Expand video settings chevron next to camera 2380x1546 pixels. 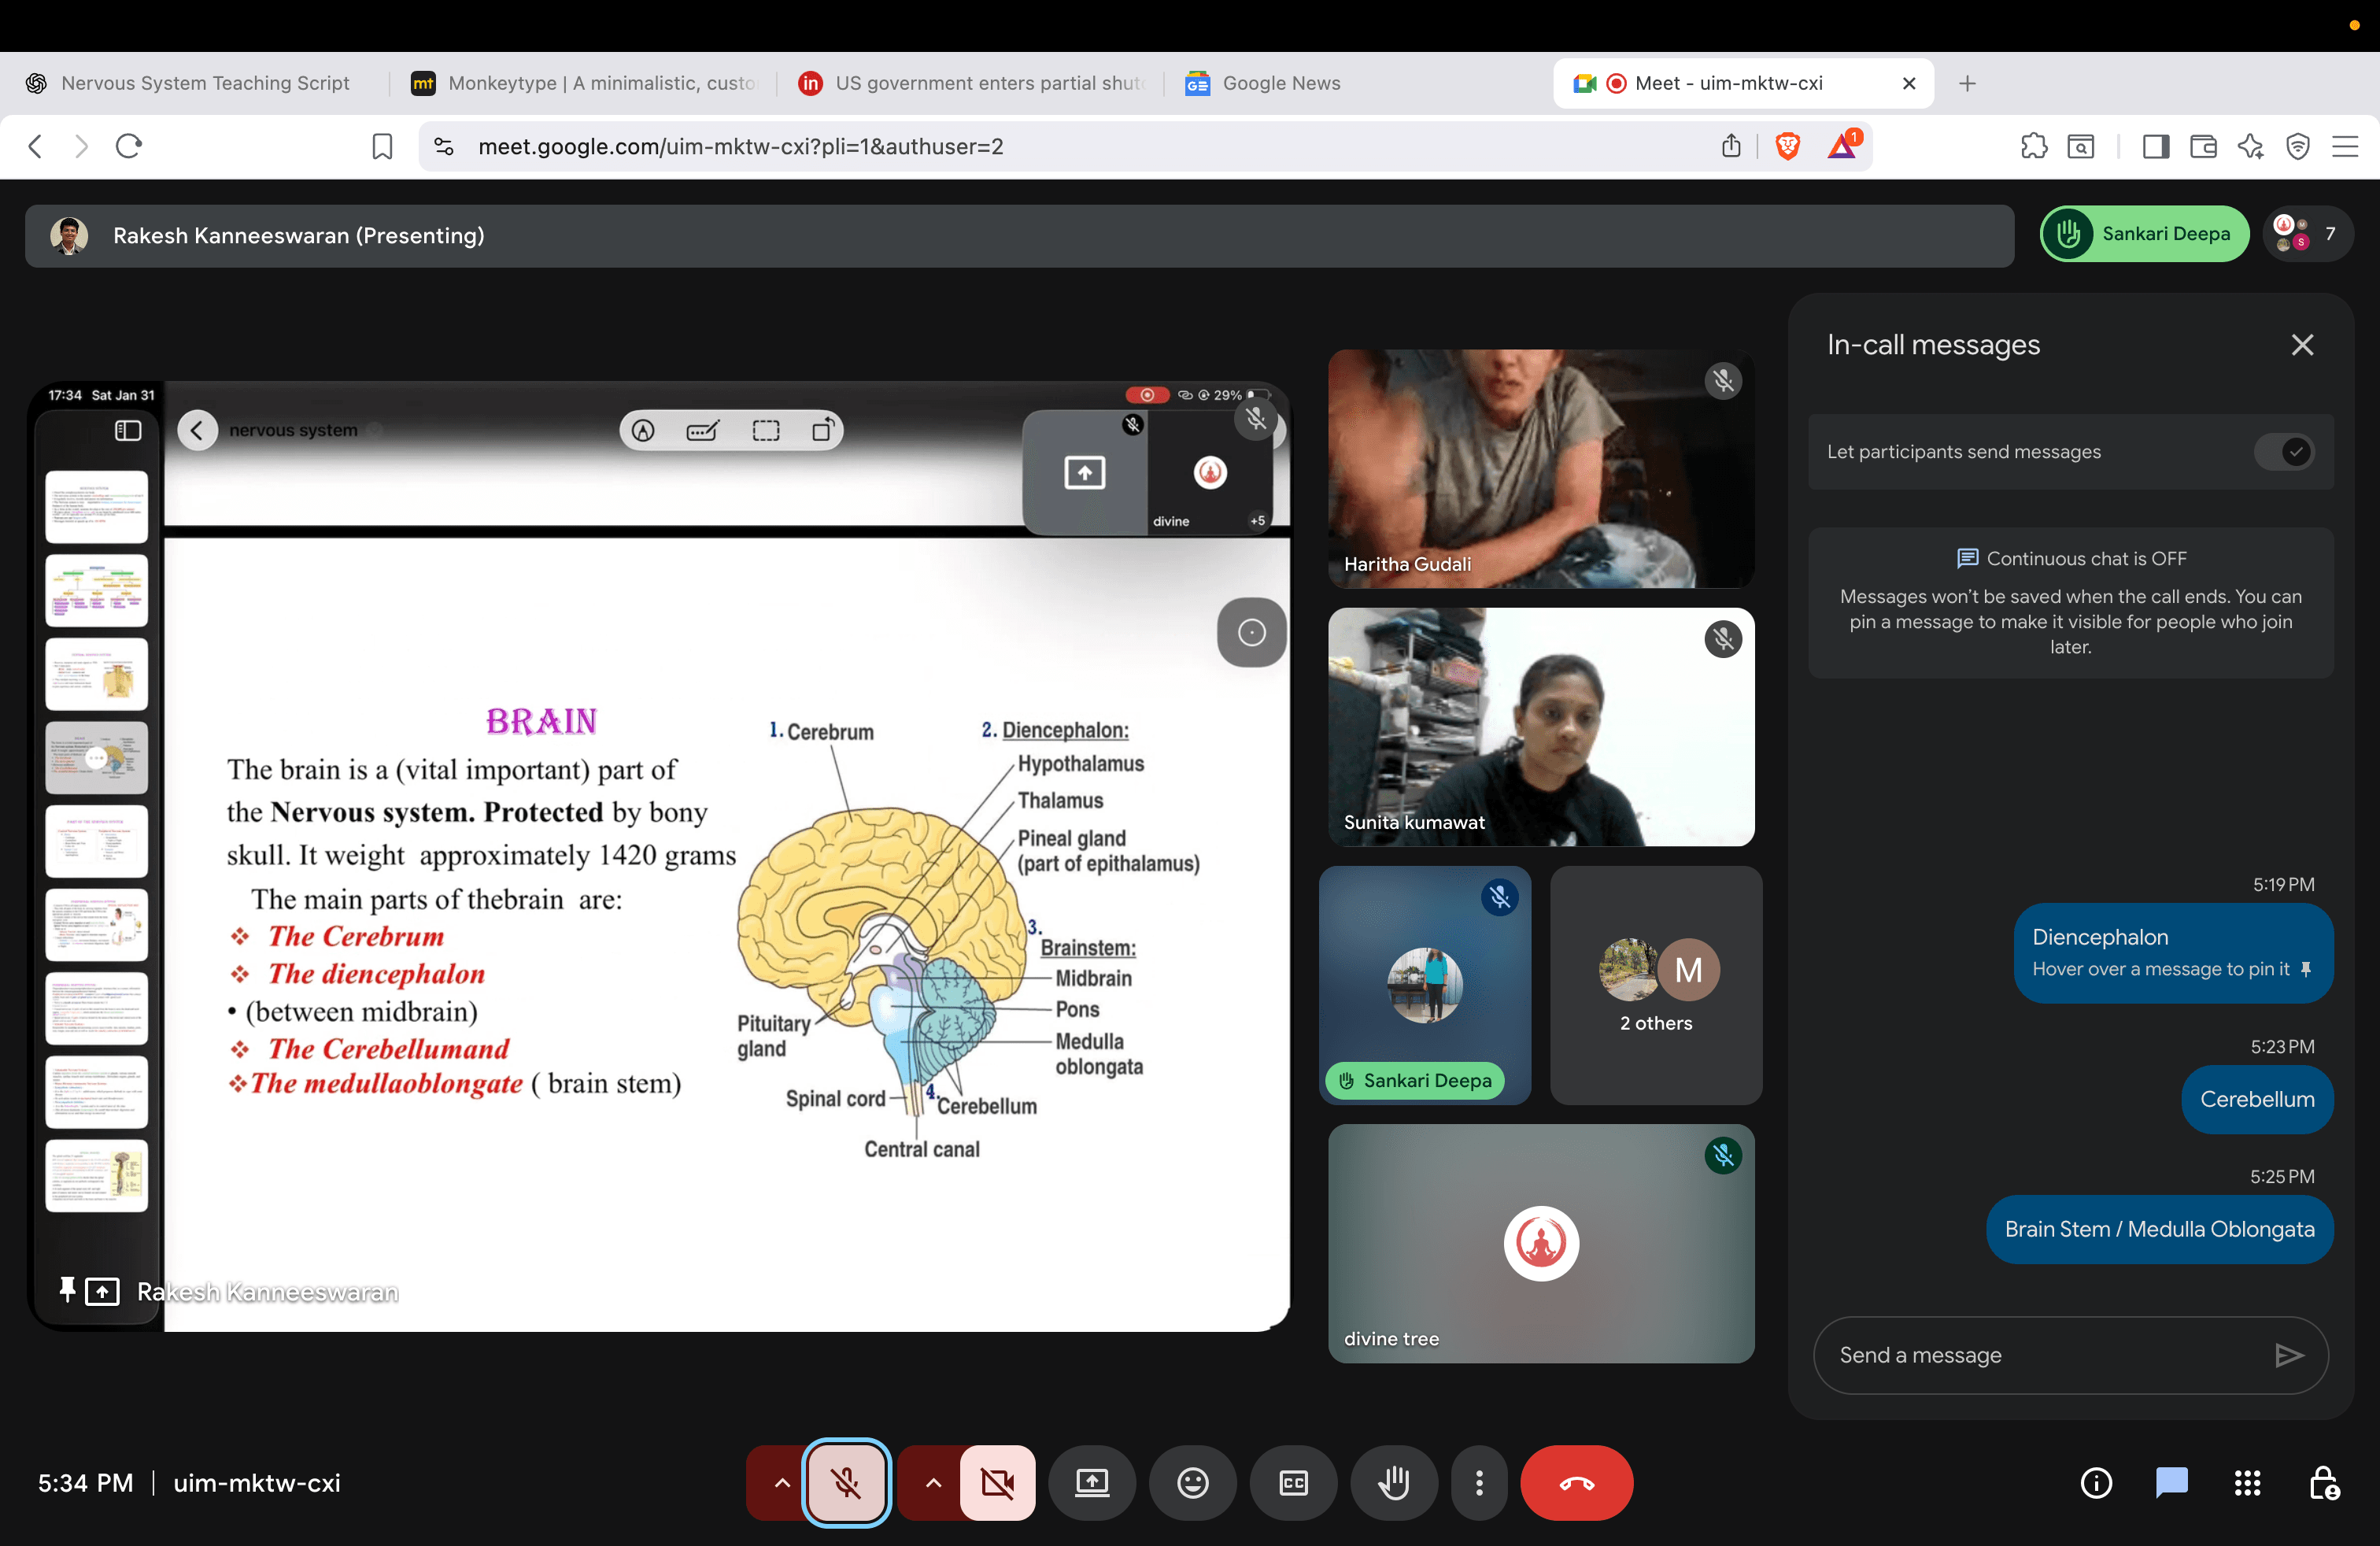point(932,1482)
